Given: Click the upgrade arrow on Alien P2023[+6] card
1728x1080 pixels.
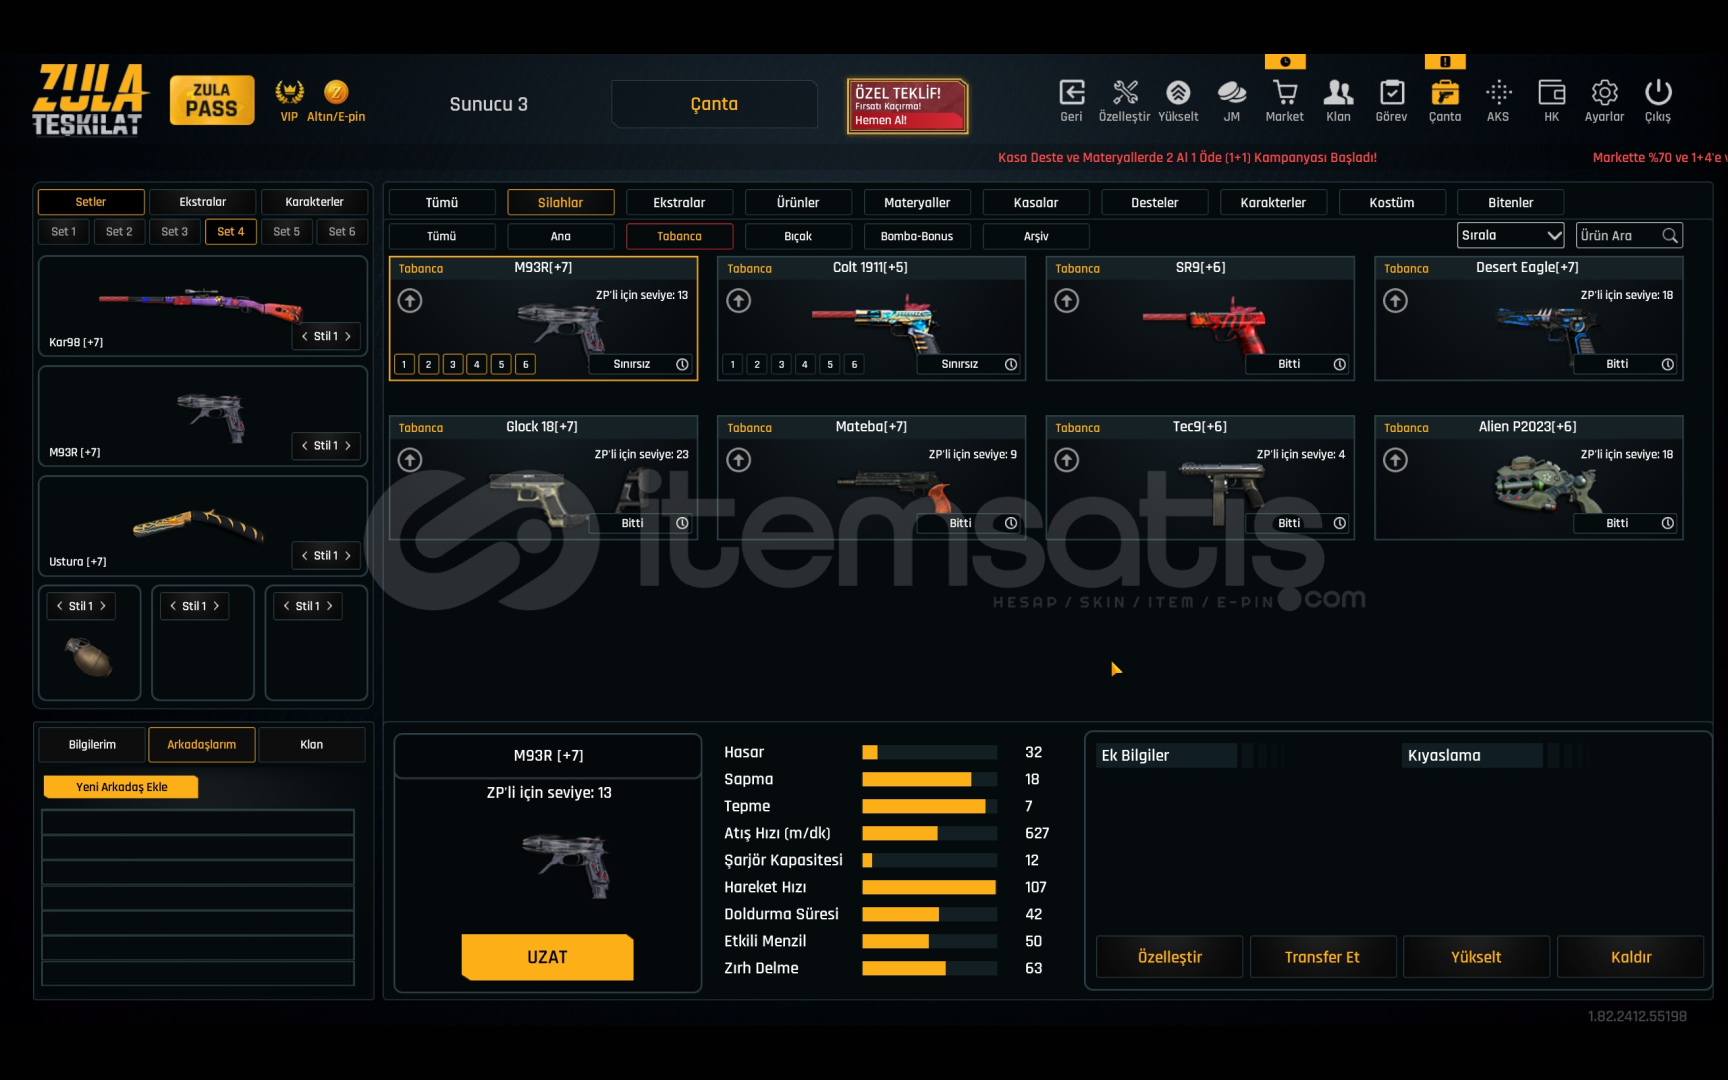Looking at the screenshot, I should tap(1396, 459).
